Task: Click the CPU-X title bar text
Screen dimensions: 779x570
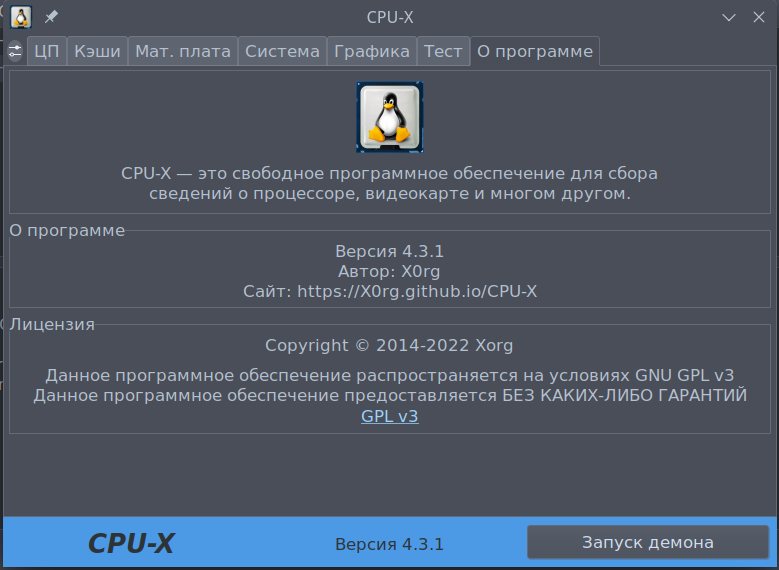Action: pos(389,17)
